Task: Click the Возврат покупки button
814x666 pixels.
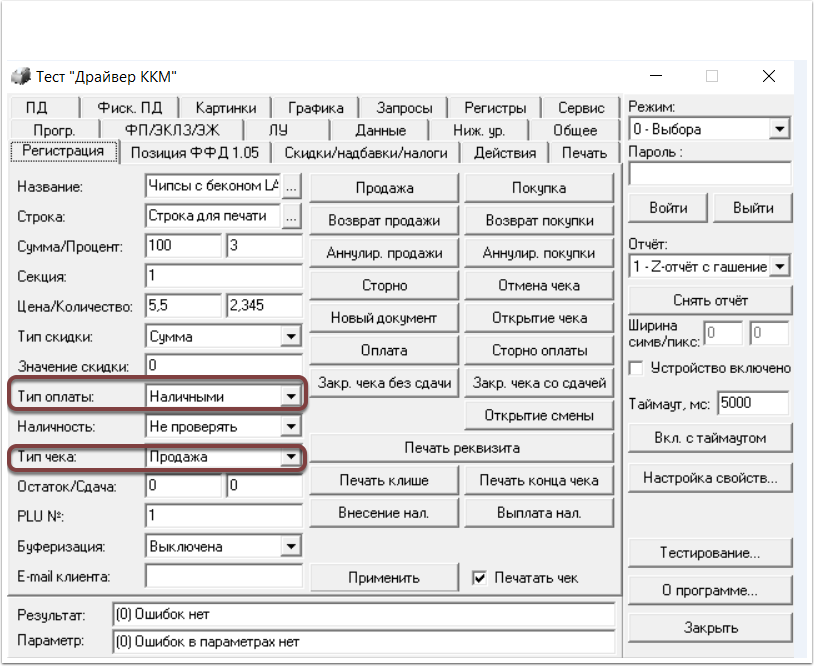Action: pos(539,221)
